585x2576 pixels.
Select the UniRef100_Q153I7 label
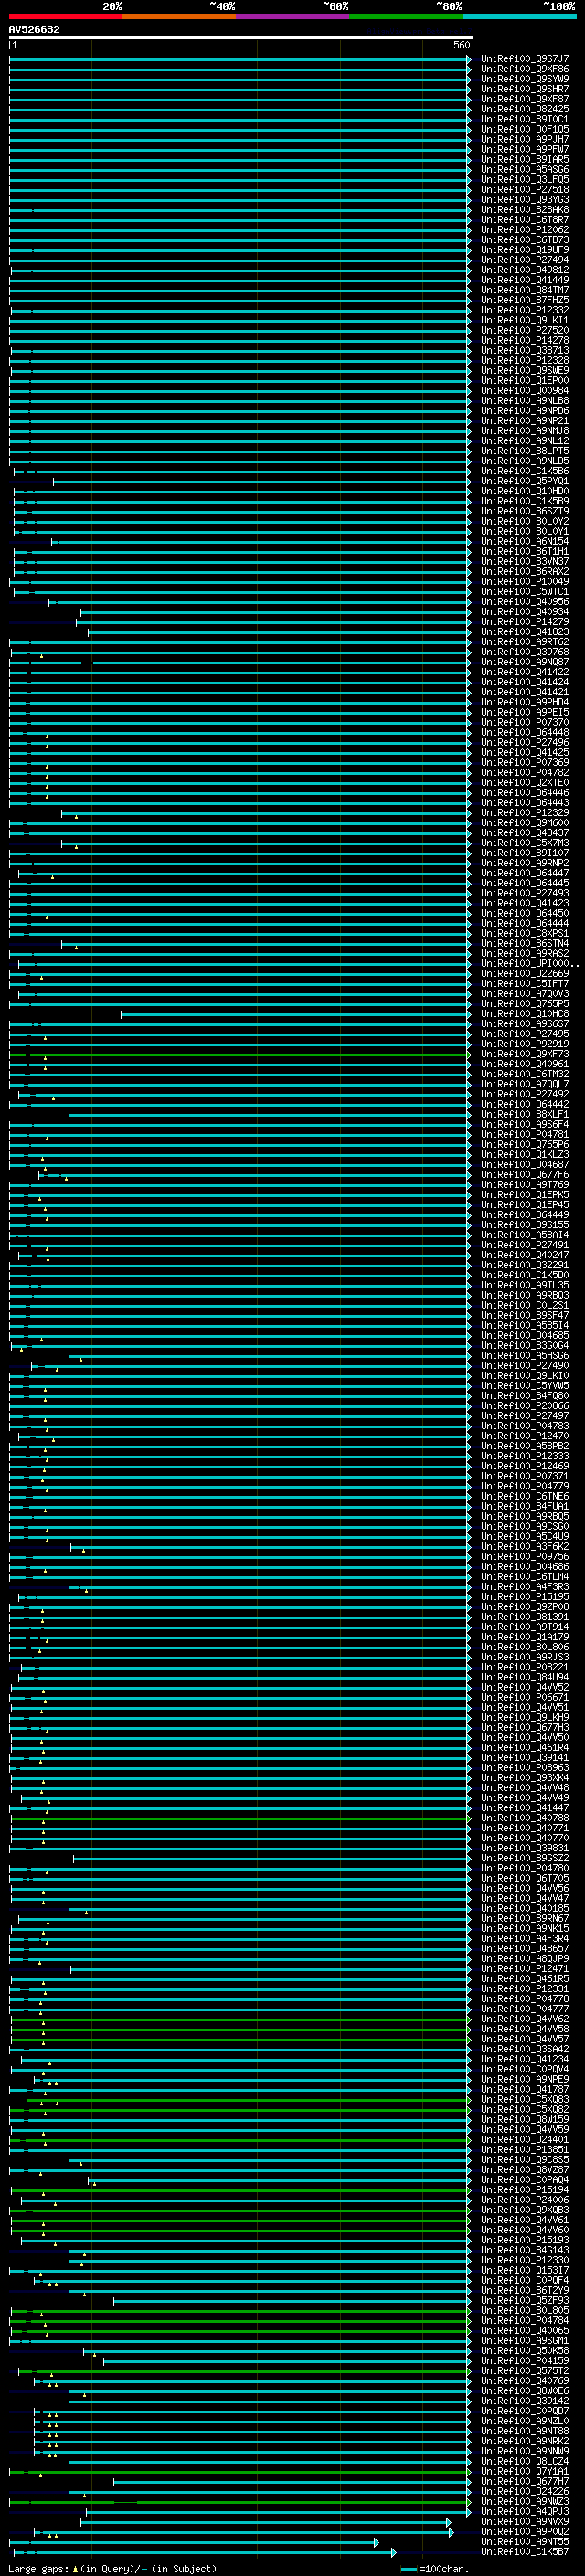(x=525, y=2270)
